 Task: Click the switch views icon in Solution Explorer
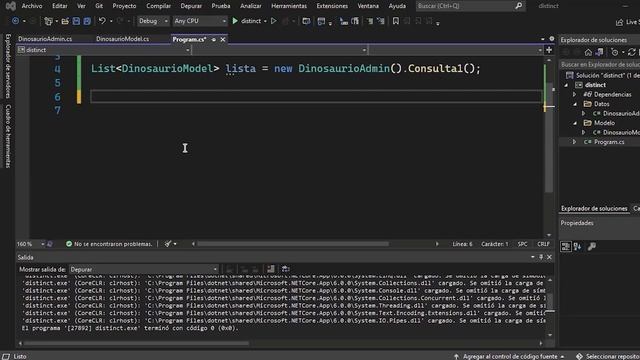(x=599, y=52)
